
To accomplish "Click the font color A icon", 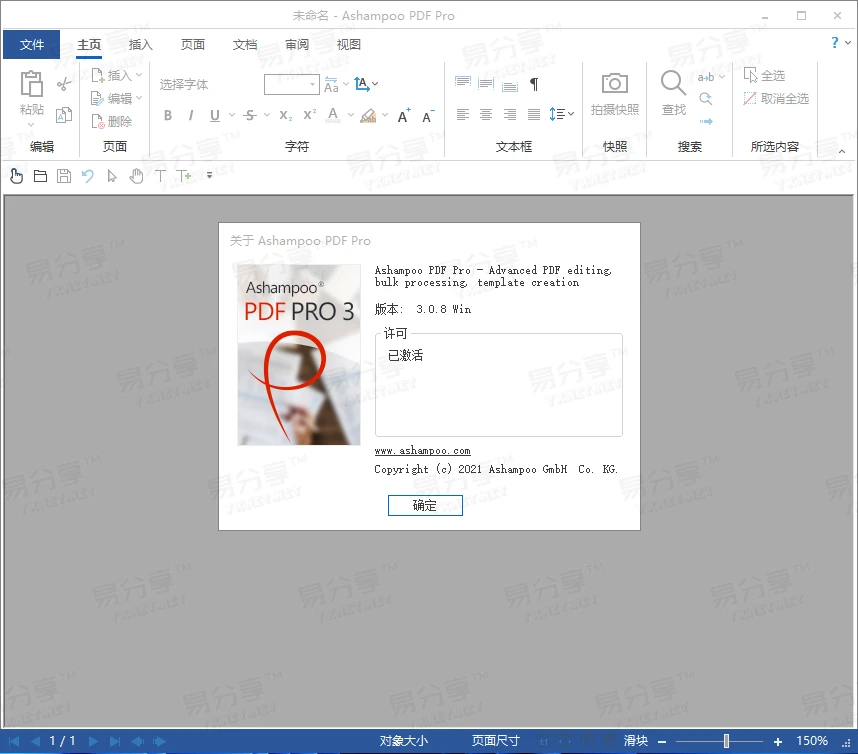I will pos(333,114).
